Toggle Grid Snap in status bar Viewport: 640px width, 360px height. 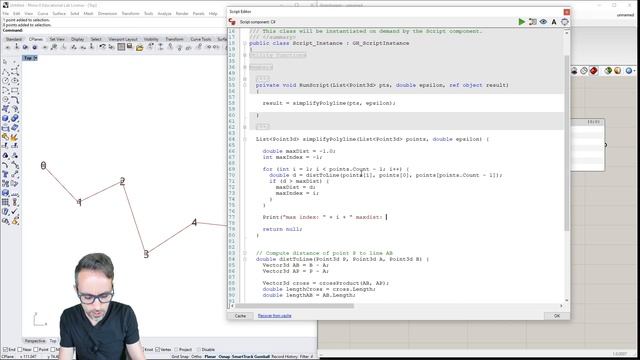[x=180, y=356]
